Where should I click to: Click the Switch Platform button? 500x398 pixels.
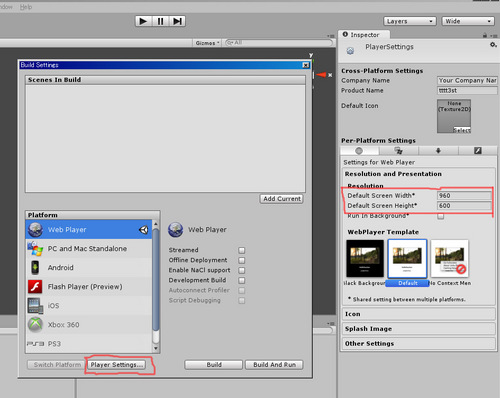pos(55,365)
